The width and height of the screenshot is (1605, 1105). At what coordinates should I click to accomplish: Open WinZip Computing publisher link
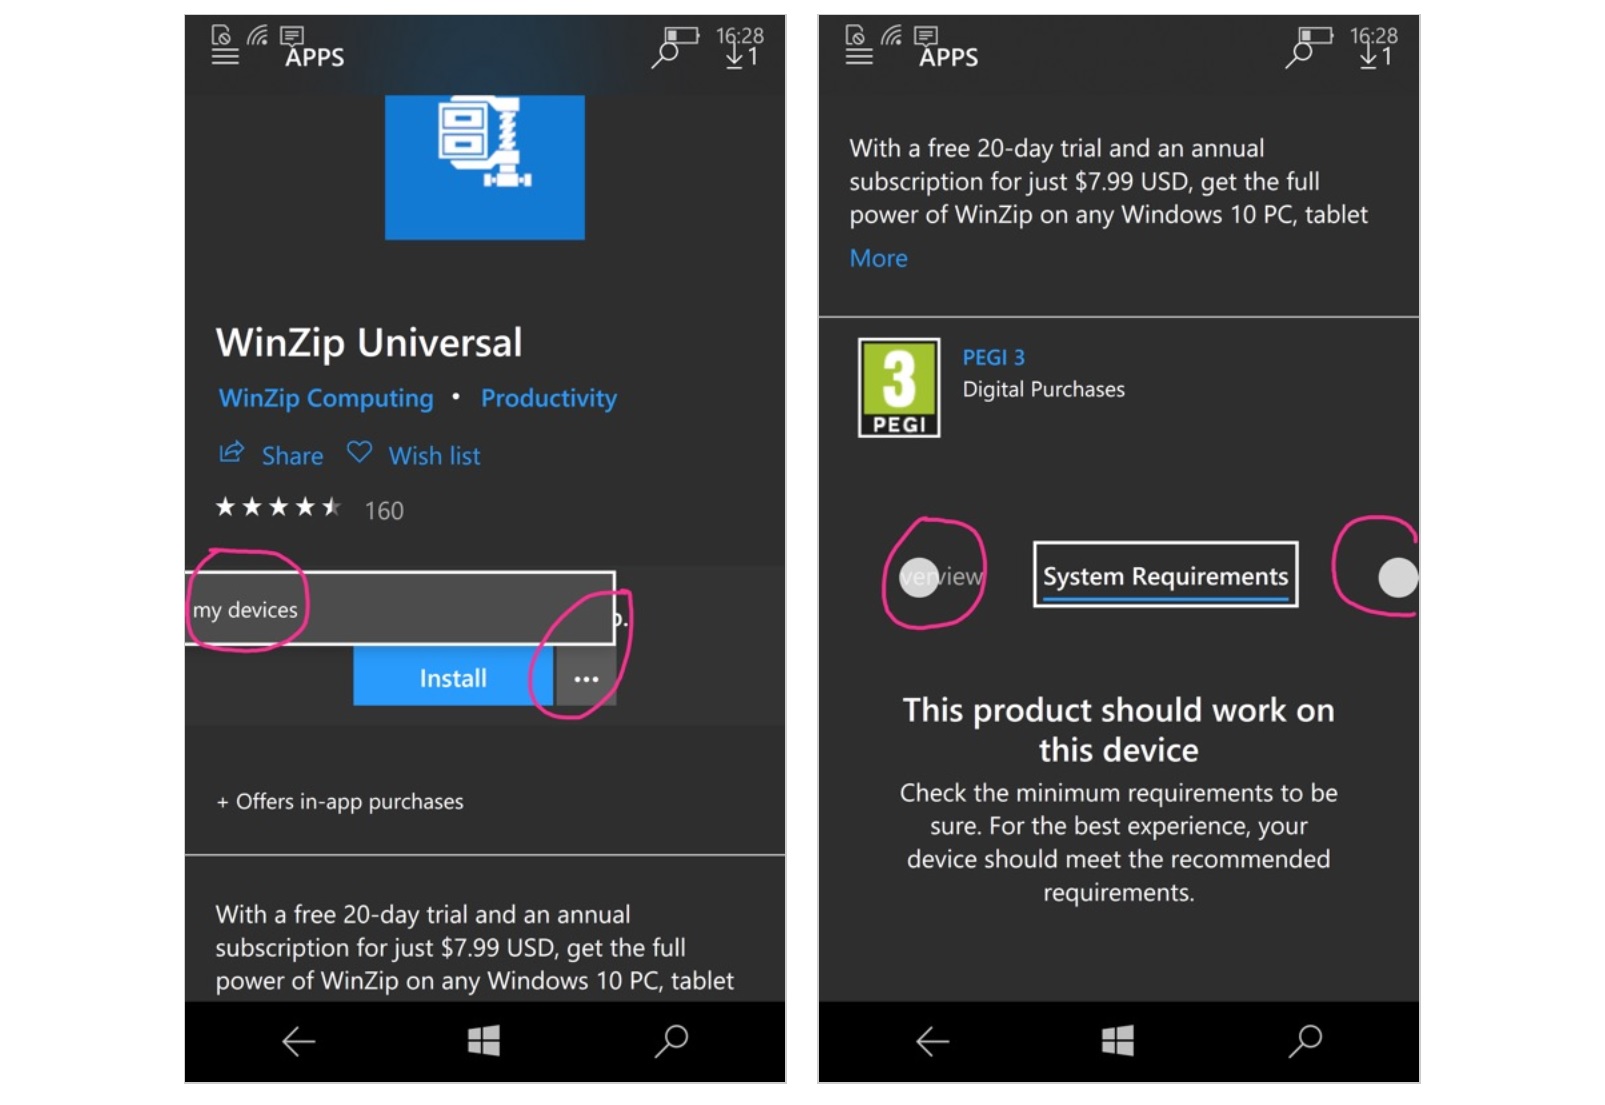(x=326, y=398)
